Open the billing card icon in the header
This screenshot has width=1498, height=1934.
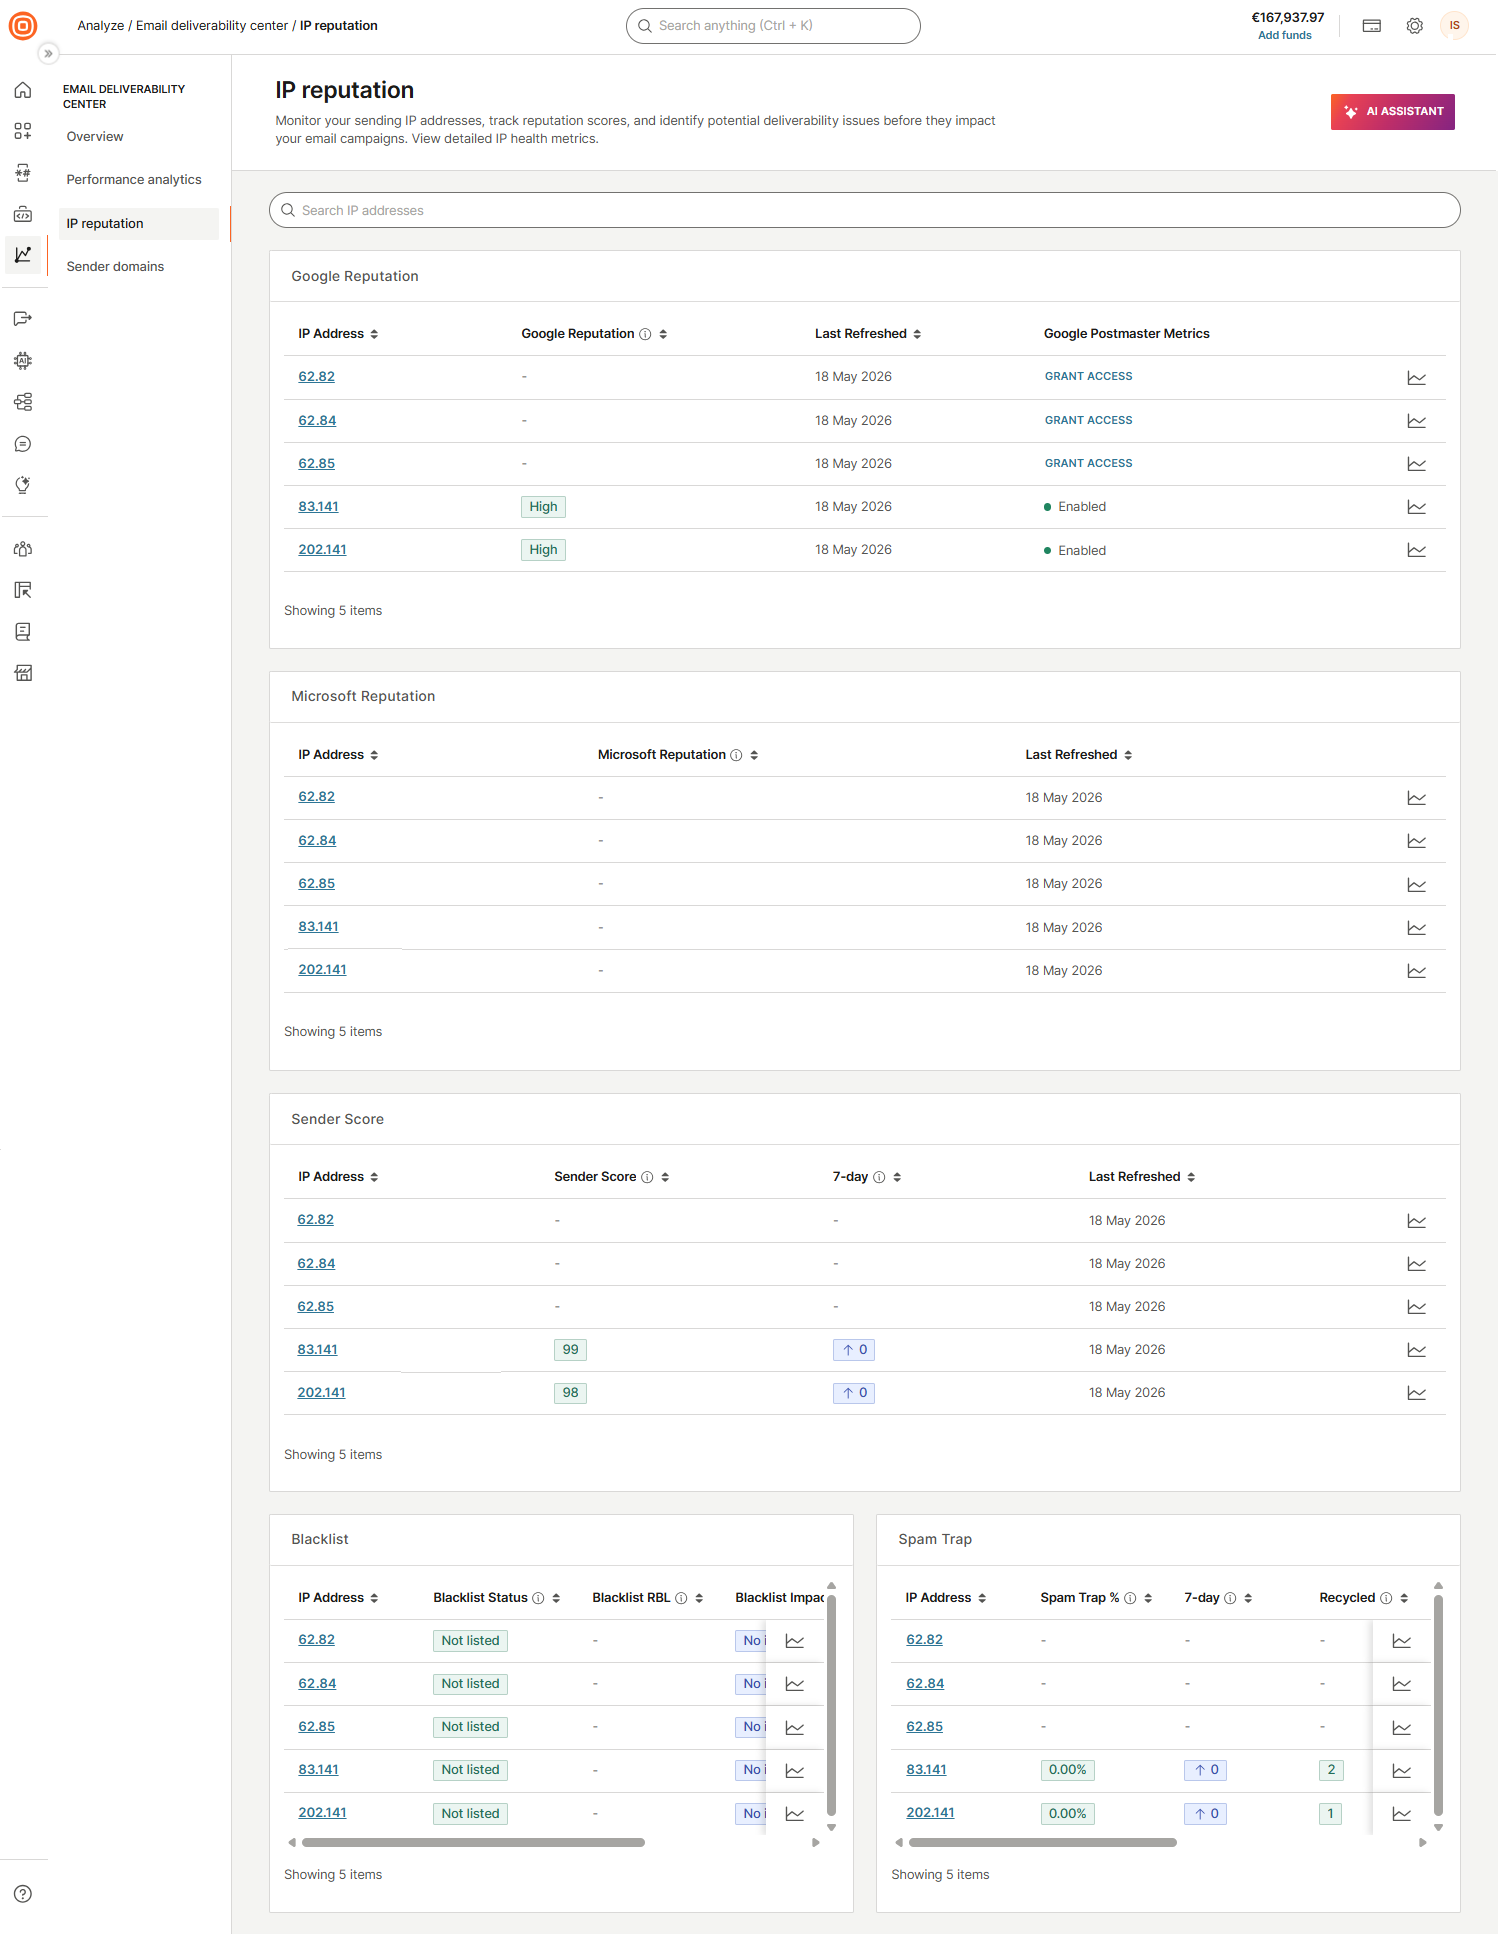click(x=1372, y=26)
